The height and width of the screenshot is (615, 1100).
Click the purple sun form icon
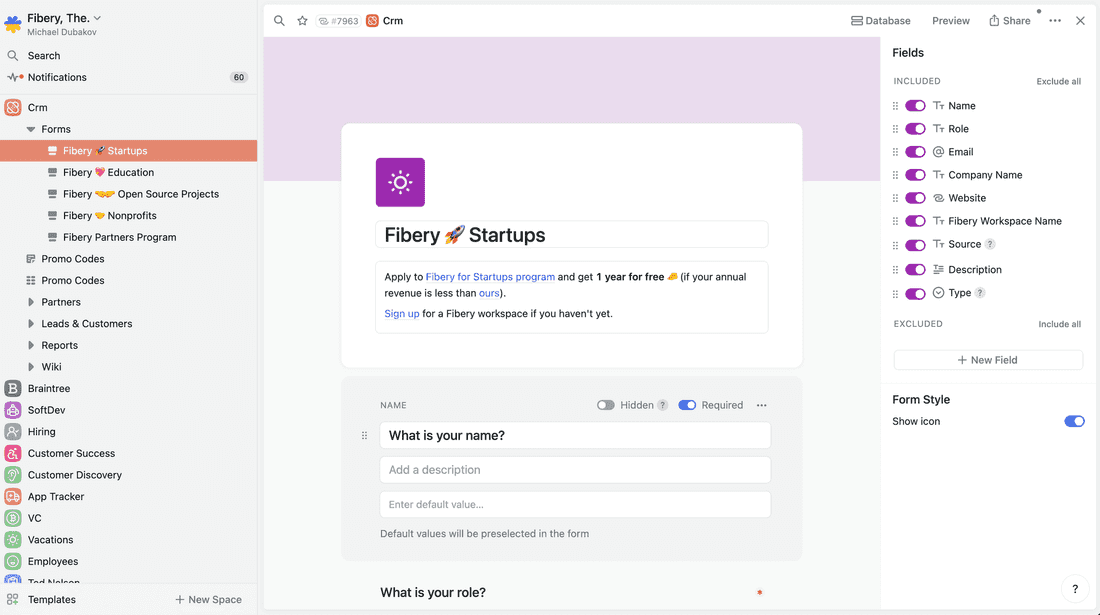(400, 182)
